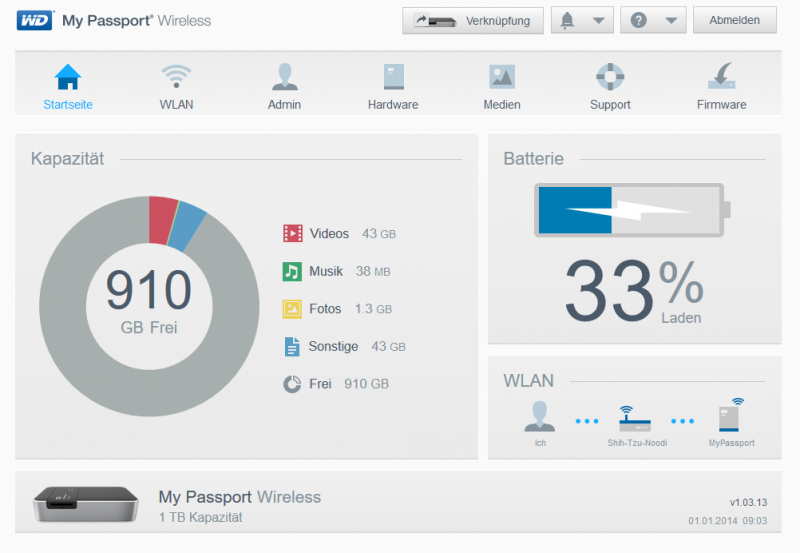Click the Sonstige document icon

pyautogui.click(x=292, y=346)
